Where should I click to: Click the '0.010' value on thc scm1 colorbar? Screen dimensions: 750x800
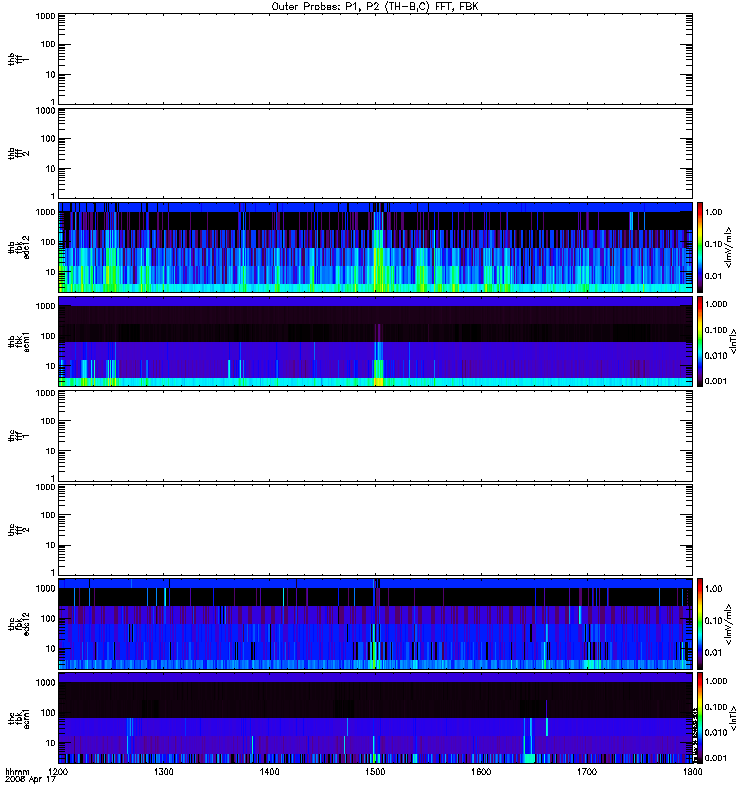(716, 733)
